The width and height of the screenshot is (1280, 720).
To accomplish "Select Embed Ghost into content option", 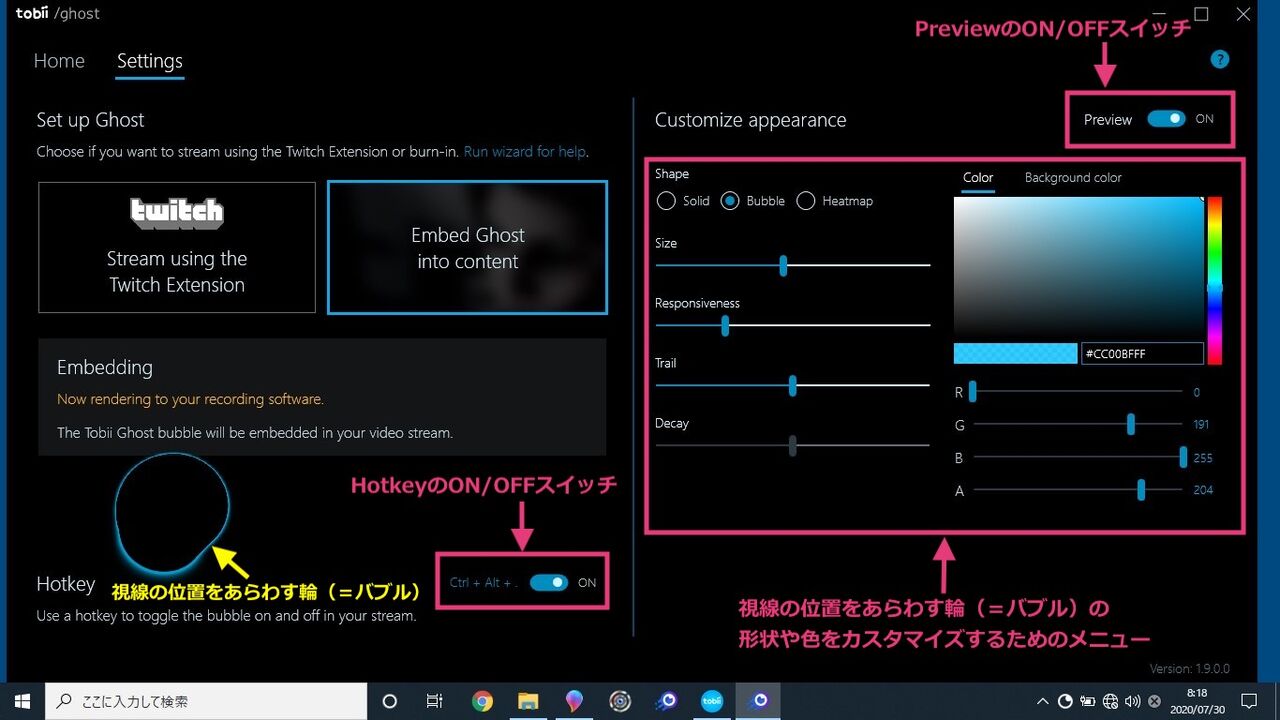I will (x=467, y=247).
